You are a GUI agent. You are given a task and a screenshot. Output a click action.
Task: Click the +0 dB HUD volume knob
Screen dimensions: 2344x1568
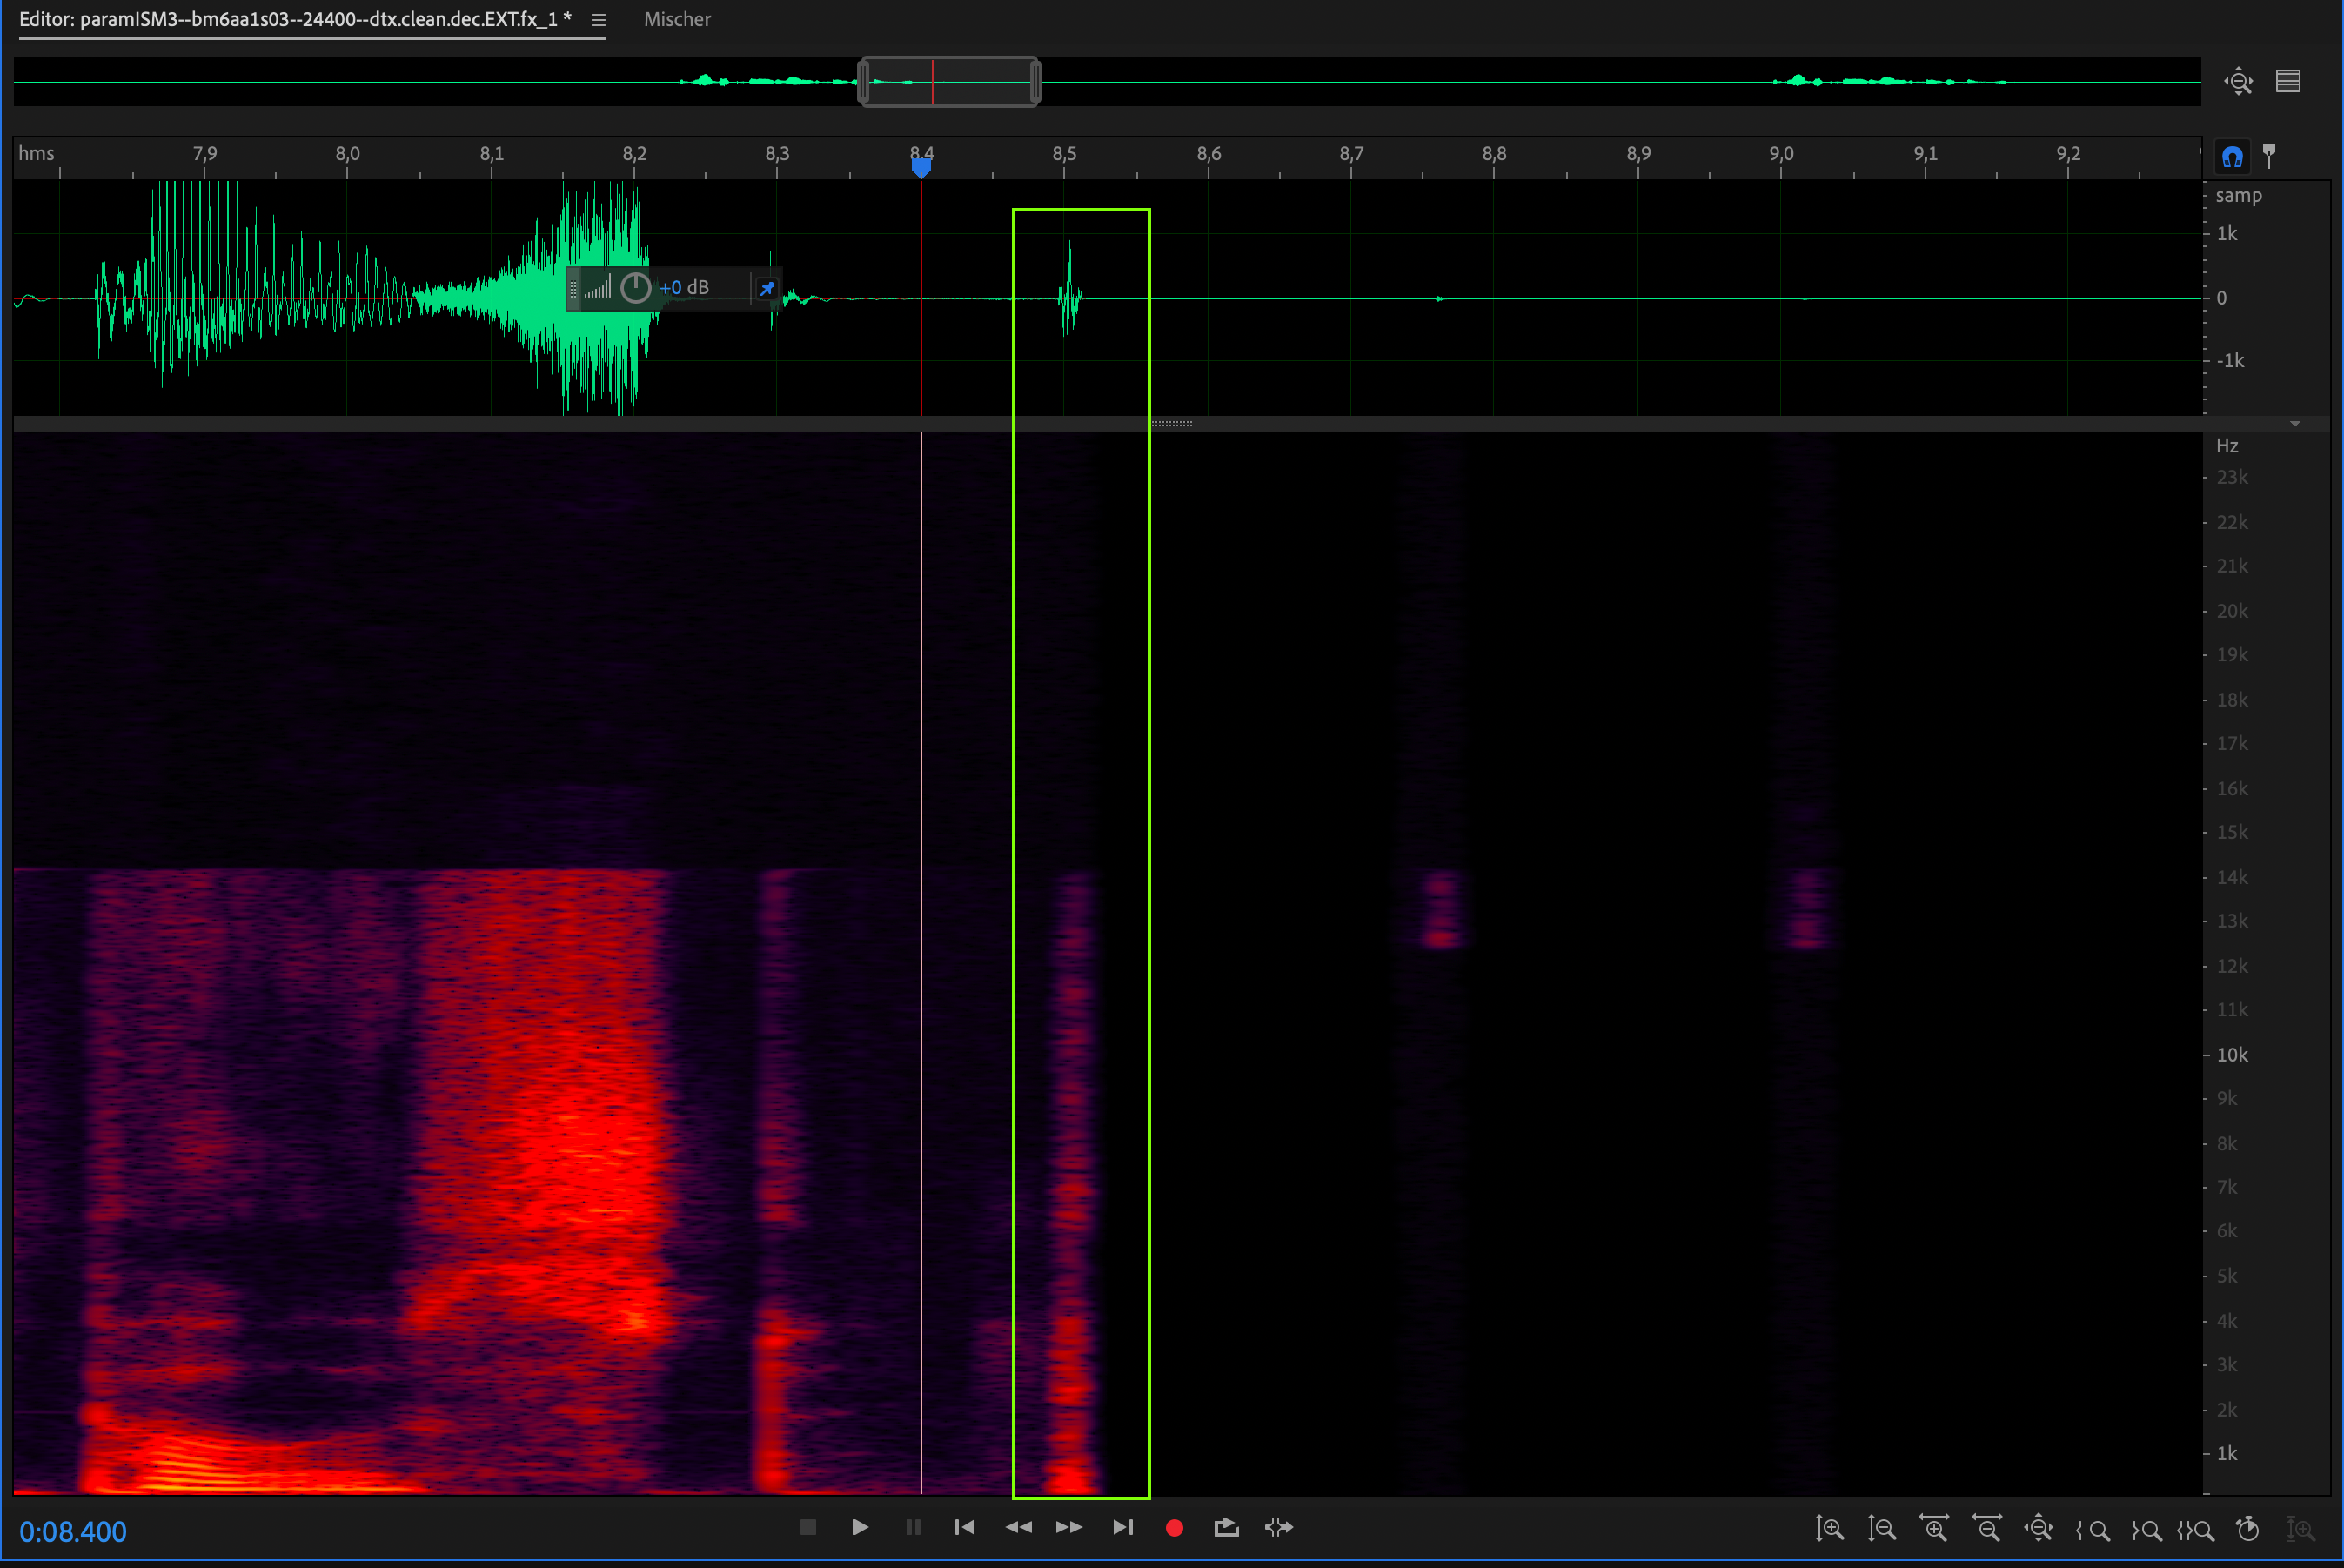click(x=635, y=288)
